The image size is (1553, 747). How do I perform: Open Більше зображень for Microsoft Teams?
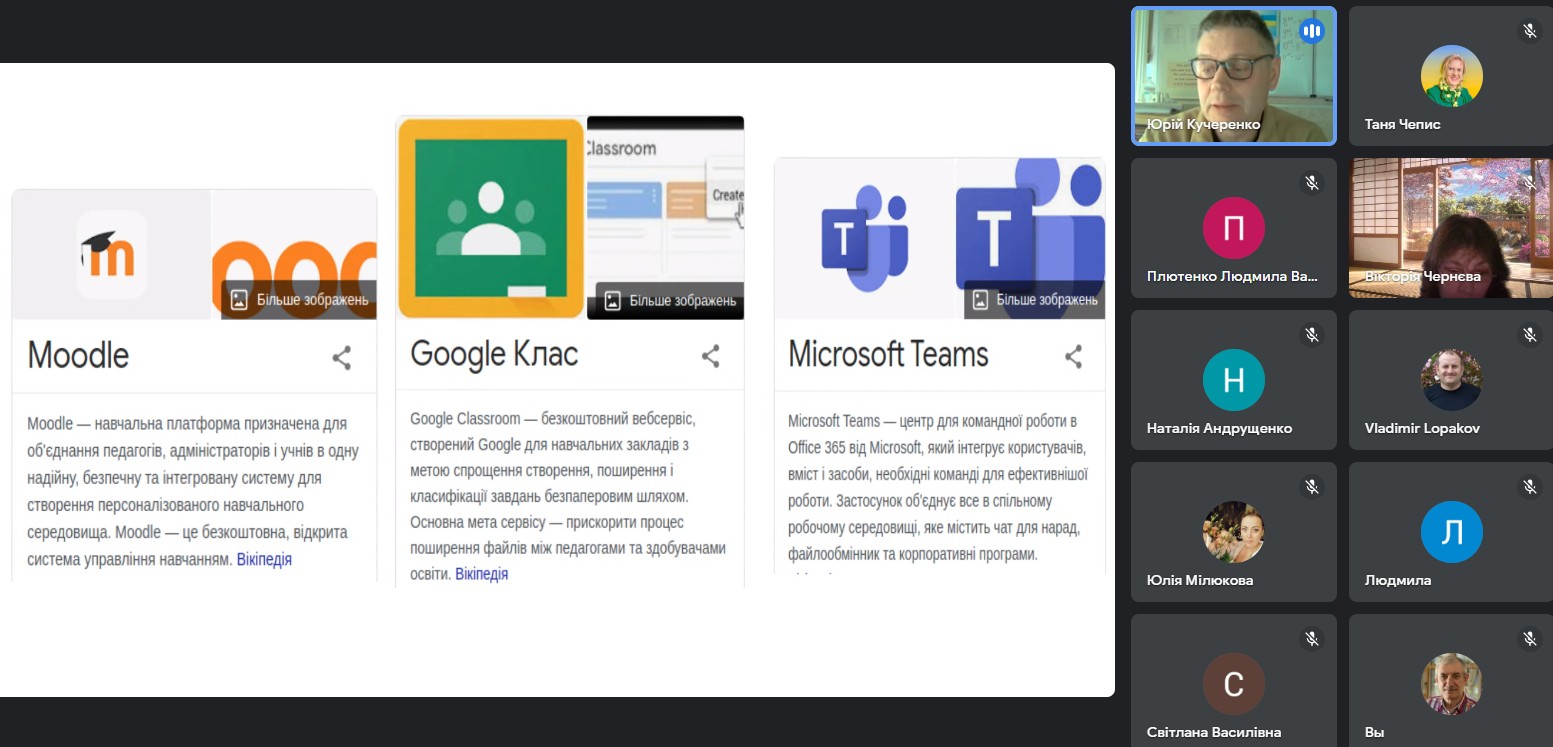(1035, 300)
